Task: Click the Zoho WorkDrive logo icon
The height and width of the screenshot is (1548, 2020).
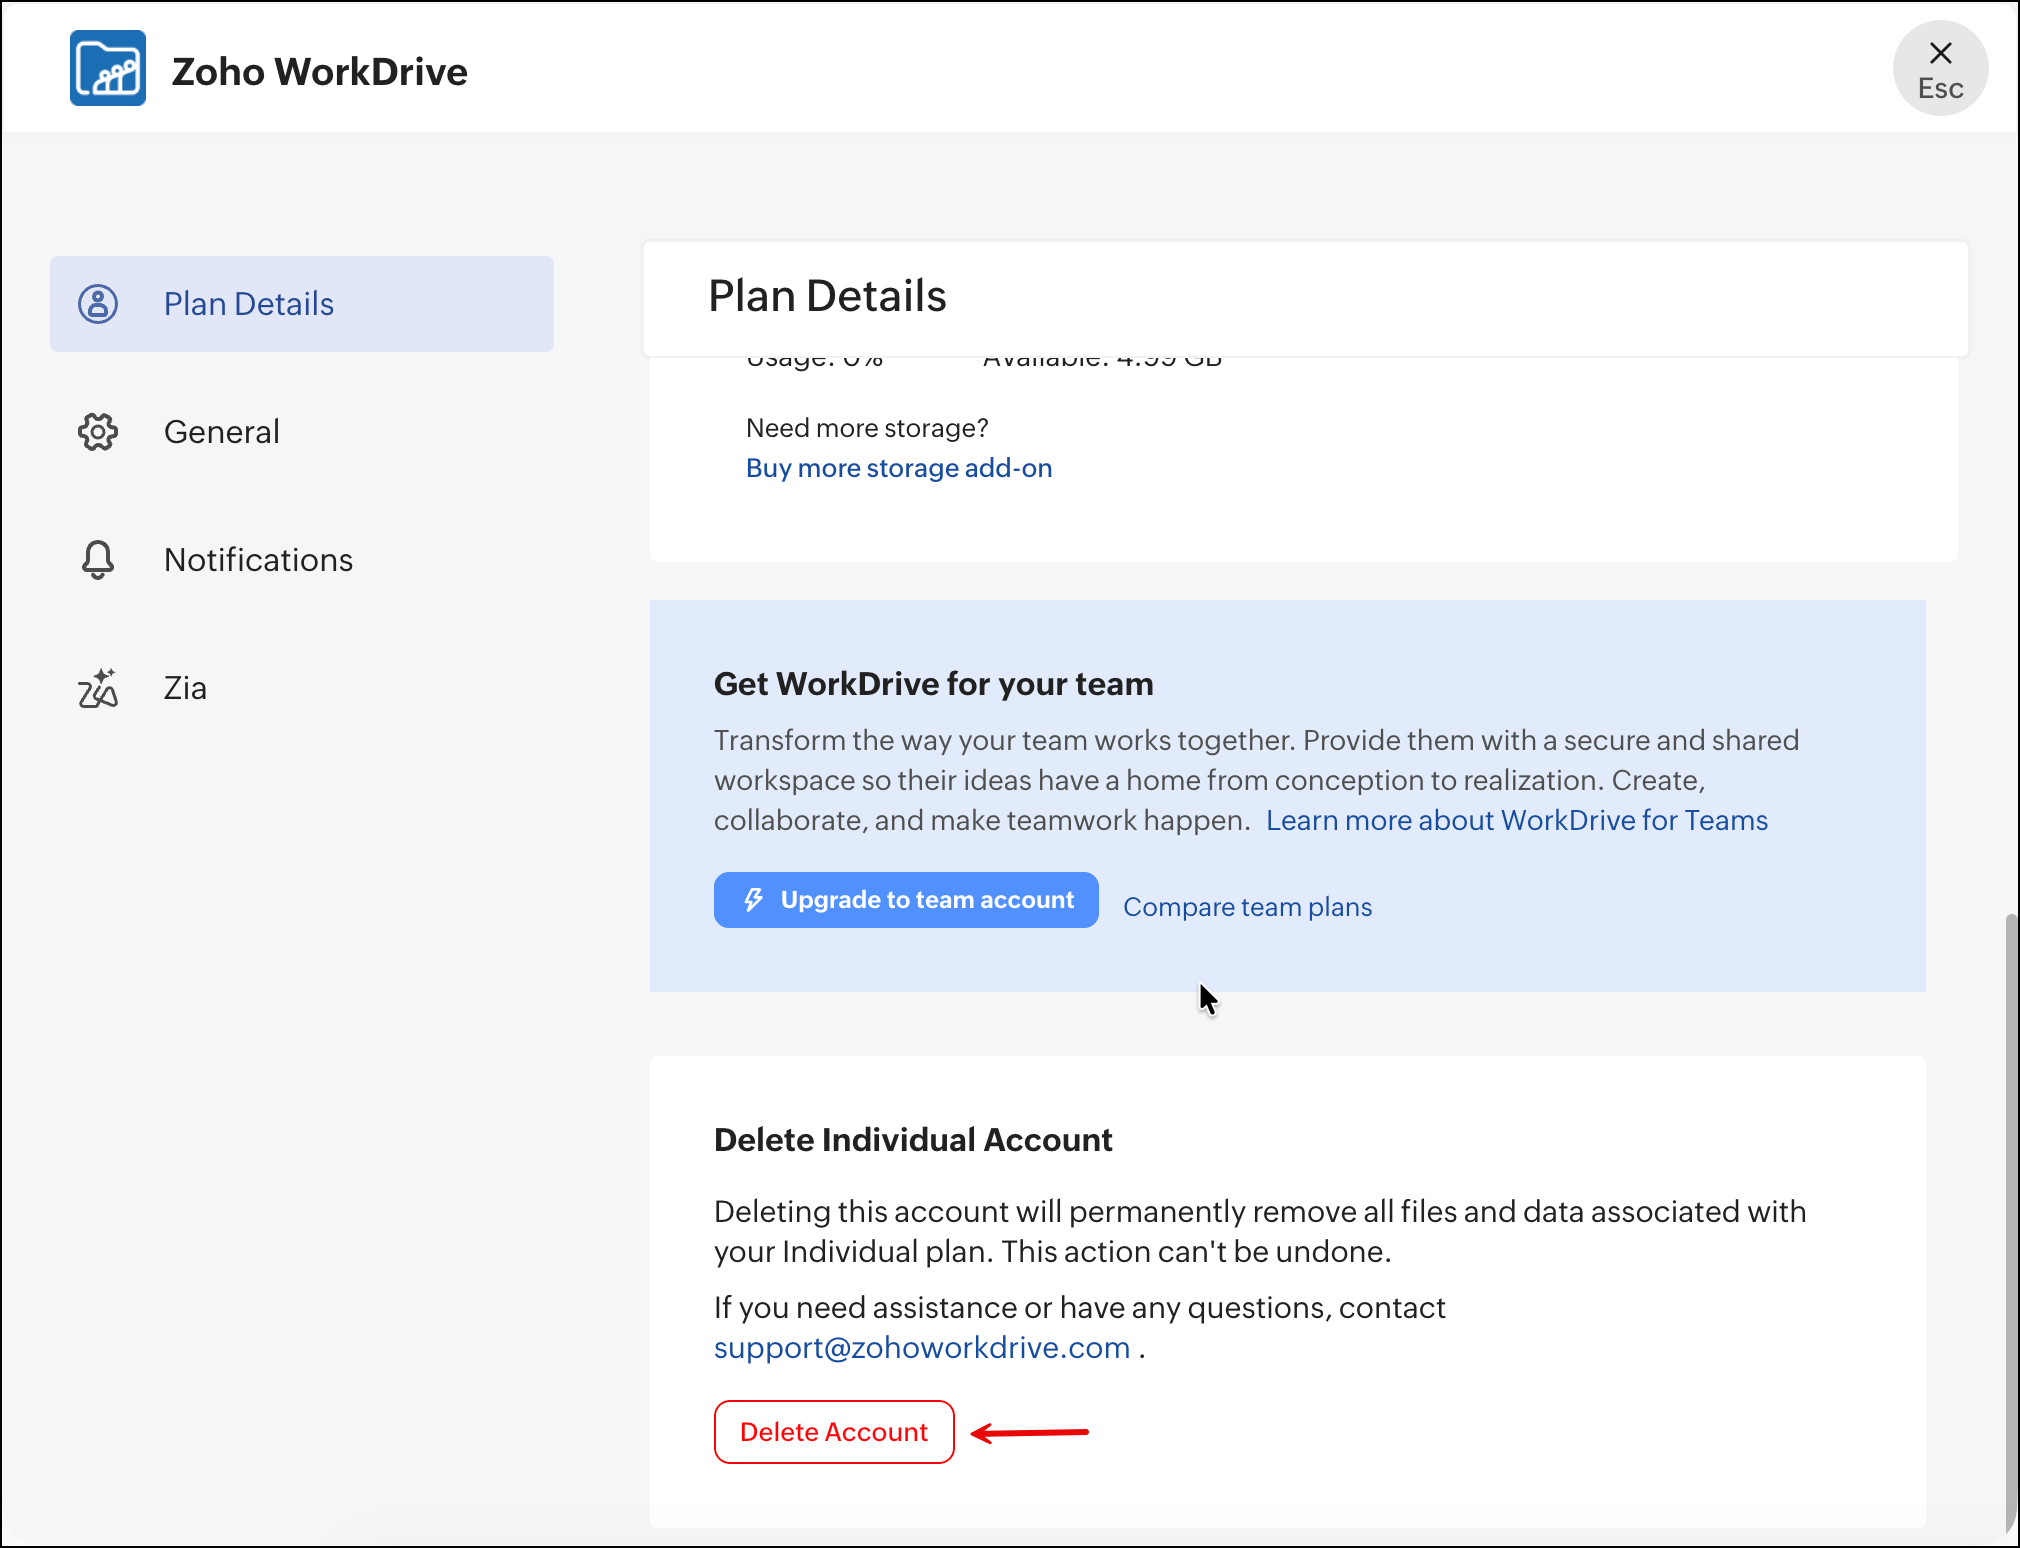Action: tap(108, 68)
